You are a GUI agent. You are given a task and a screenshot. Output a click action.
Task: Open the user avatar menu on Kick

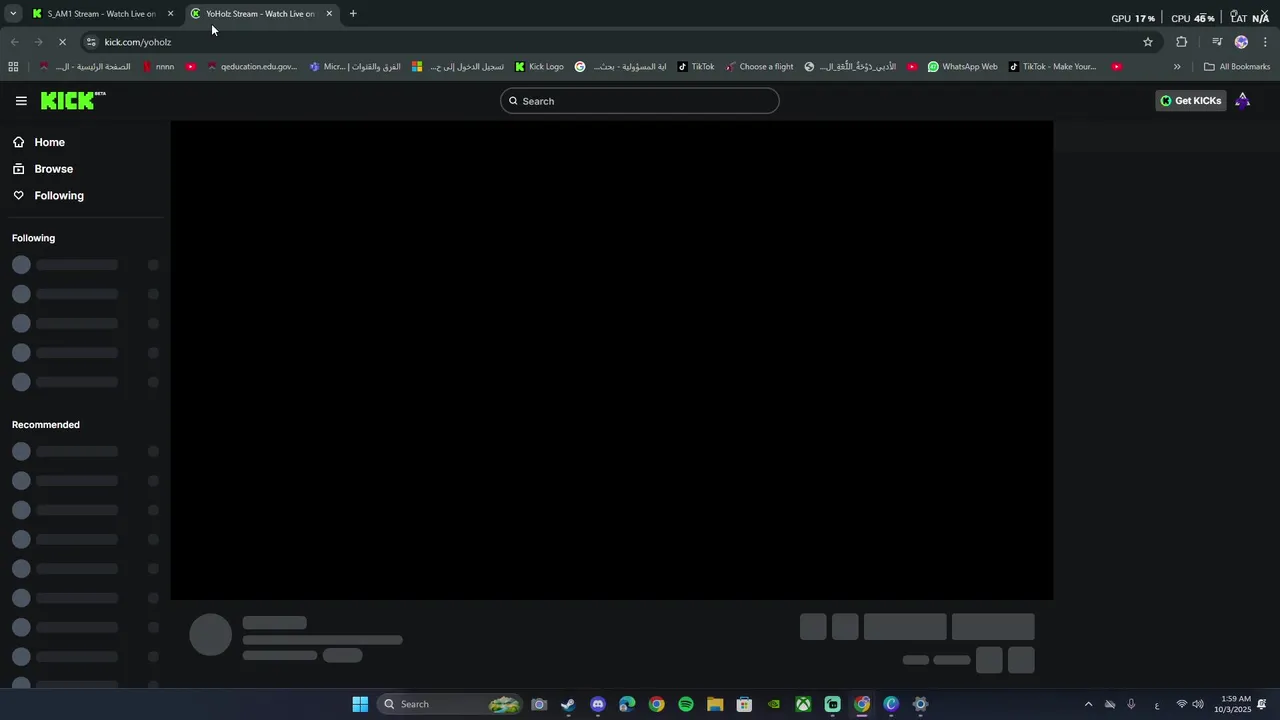[x=1243, y=101]
